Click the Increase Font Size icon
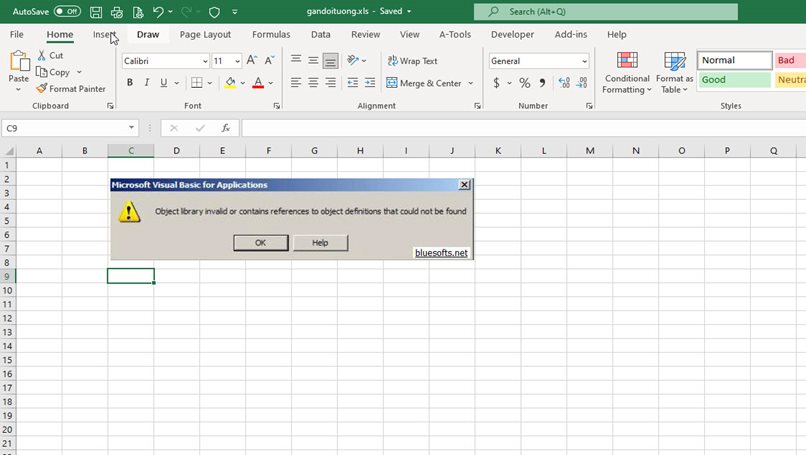The width and height of the screenshot is (806, 455). 252,61
